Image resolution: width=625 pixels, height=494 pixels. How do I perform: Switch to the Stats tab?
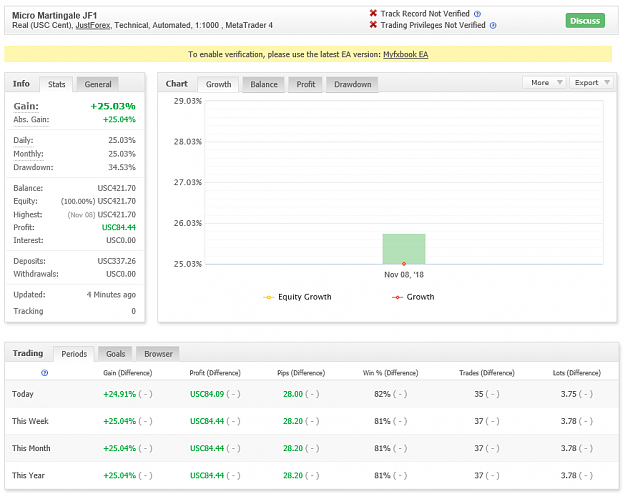click(x=57, y=84)
